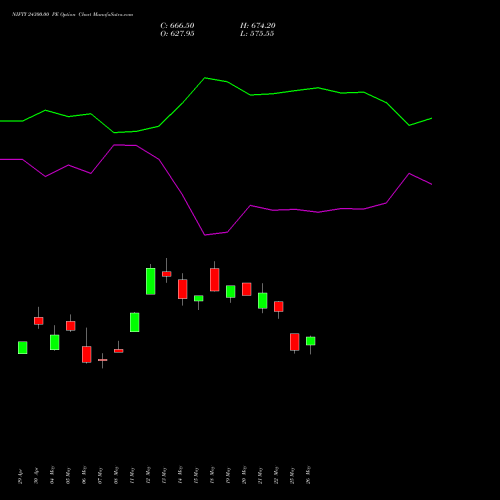Click the green candle above 19 May
This screenshot has height=500, width=500.
pos(231,292)
